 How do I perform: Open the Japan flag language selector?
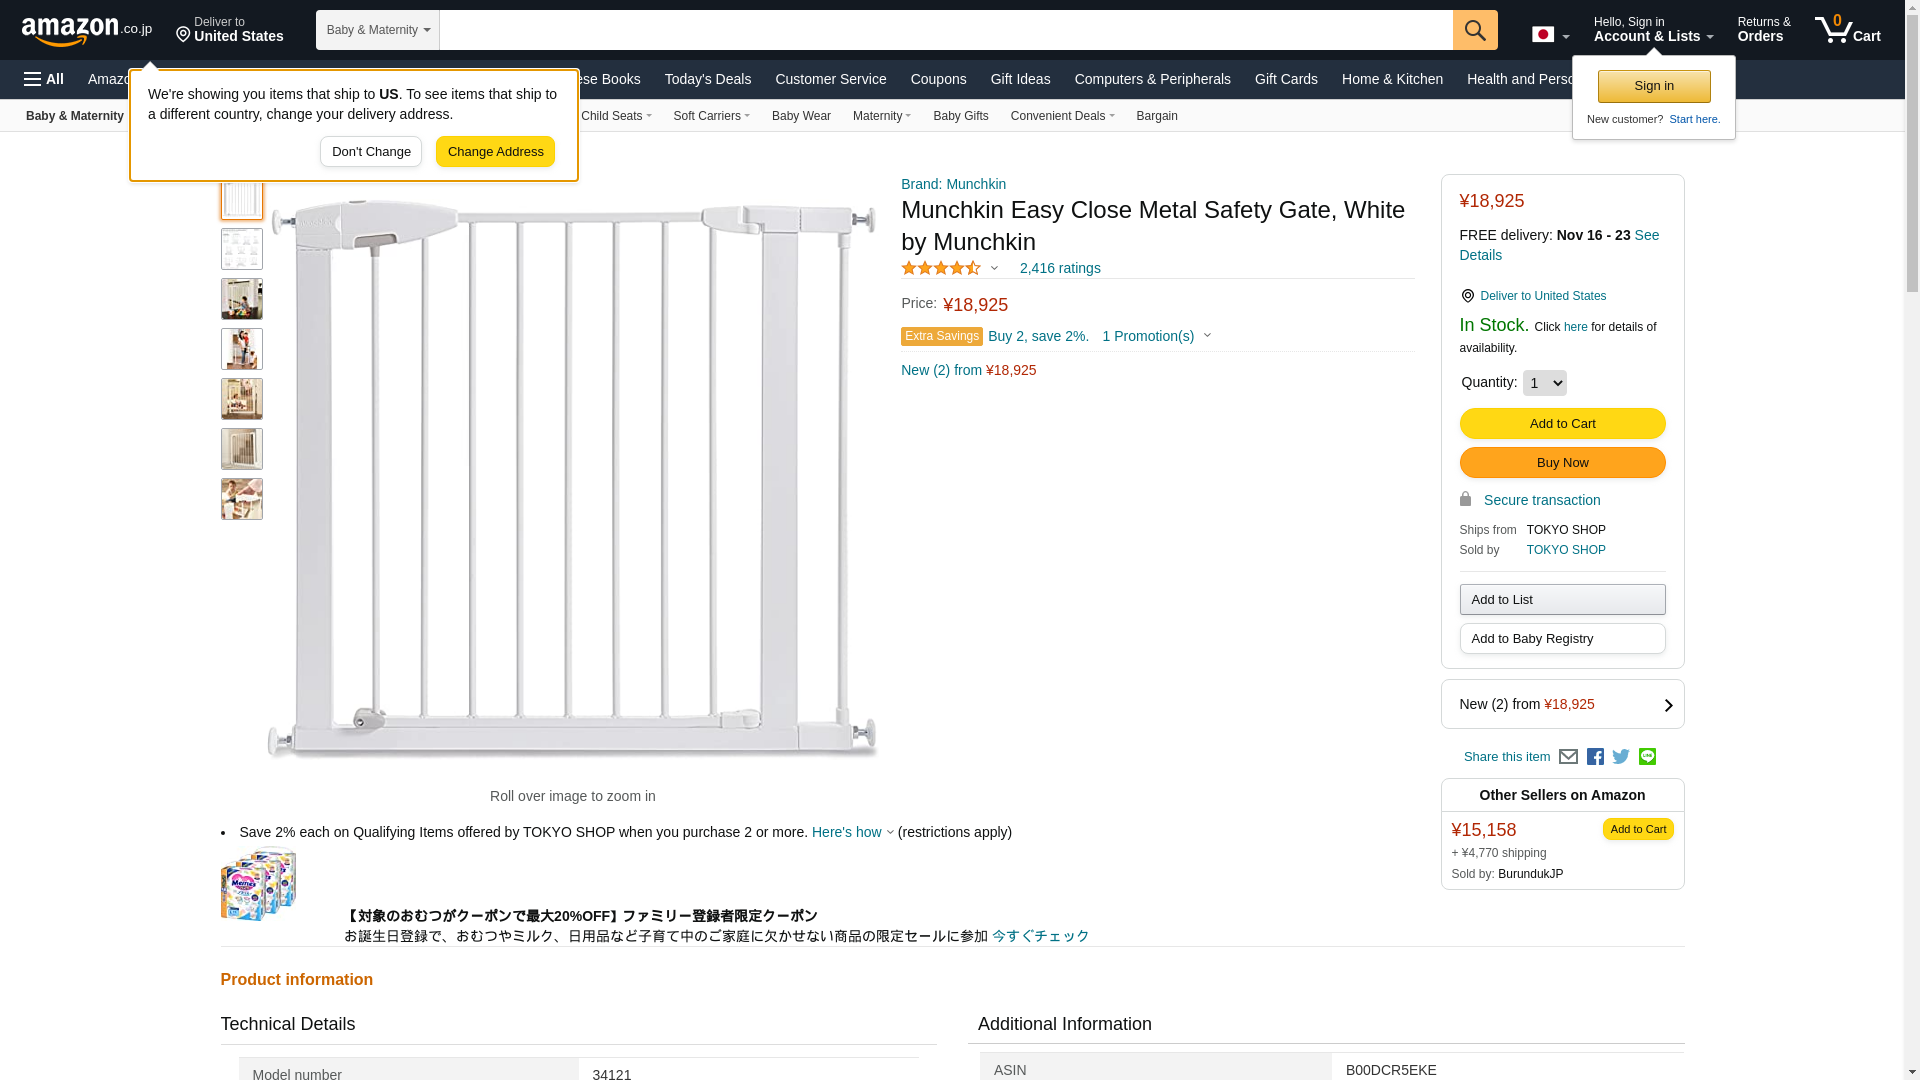click(1550, 35)
